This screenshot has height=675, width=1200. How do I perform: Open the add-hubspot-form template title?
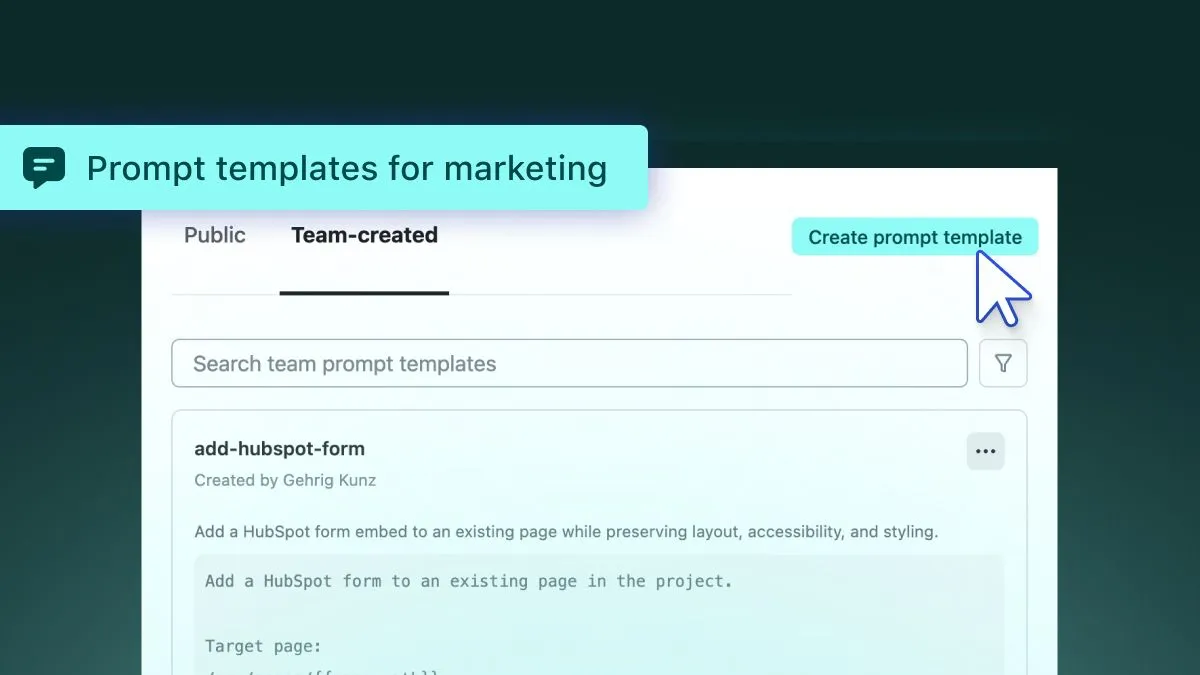[x=279, y=449]
